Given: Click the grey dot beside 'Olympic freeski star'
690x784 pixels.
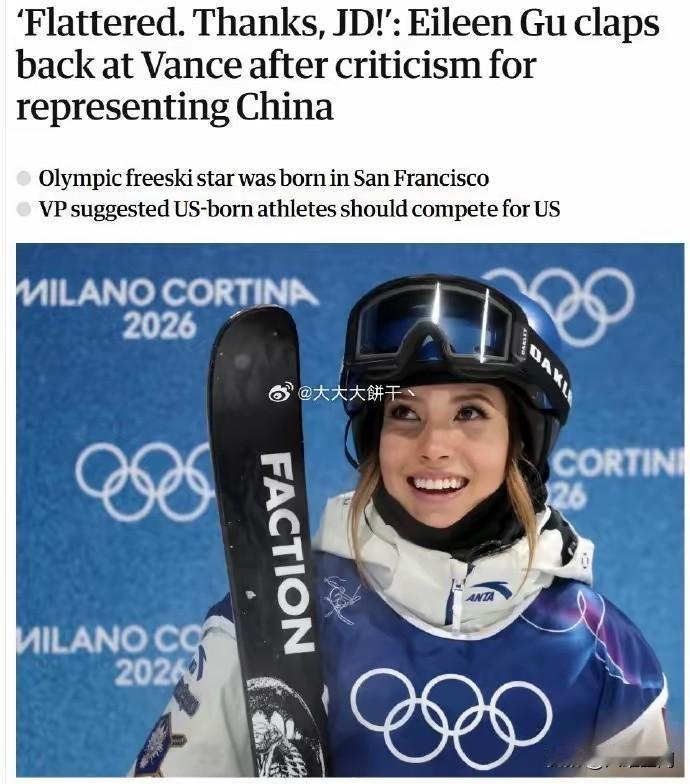Looking at the screenshot, I should point(24,178).
